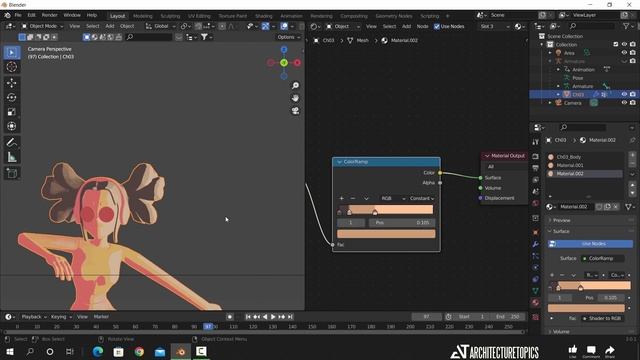Switch to the Modeling workspace tab
The width and height of the screenshot is (640, 360).
(142, 16)
